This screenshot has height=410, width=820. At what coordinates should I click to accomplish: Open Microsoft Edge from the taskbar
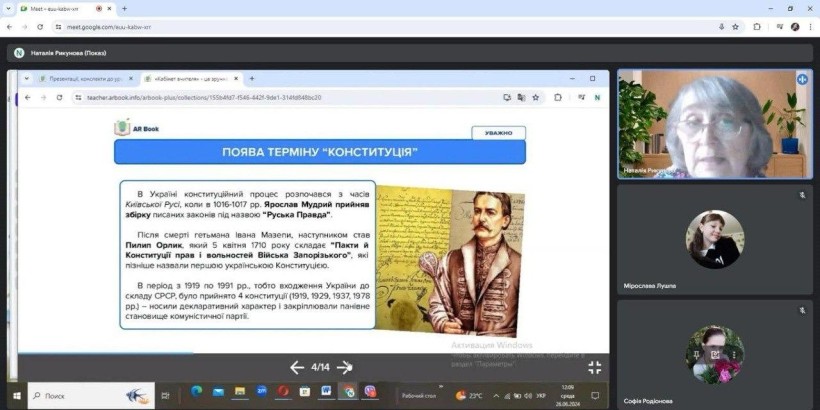point(197,391)
